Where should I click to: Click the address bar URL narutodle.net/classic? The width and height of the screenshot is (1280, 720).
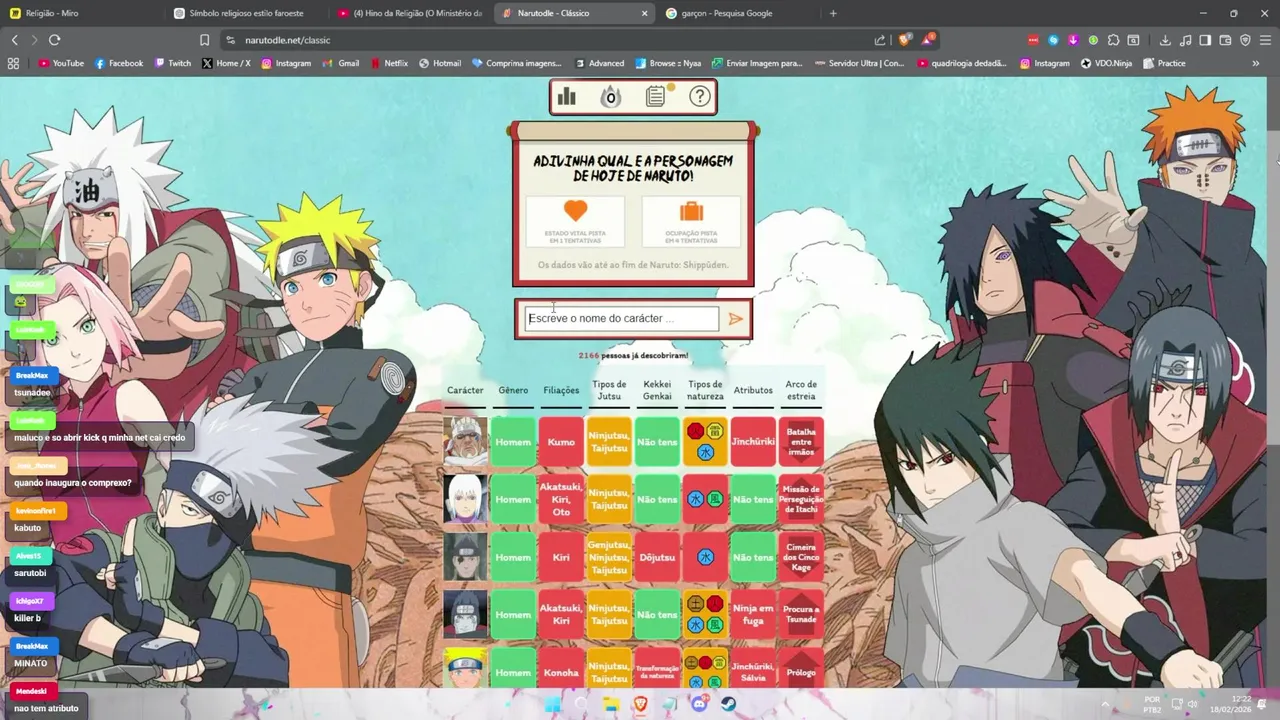click(287, 40)
